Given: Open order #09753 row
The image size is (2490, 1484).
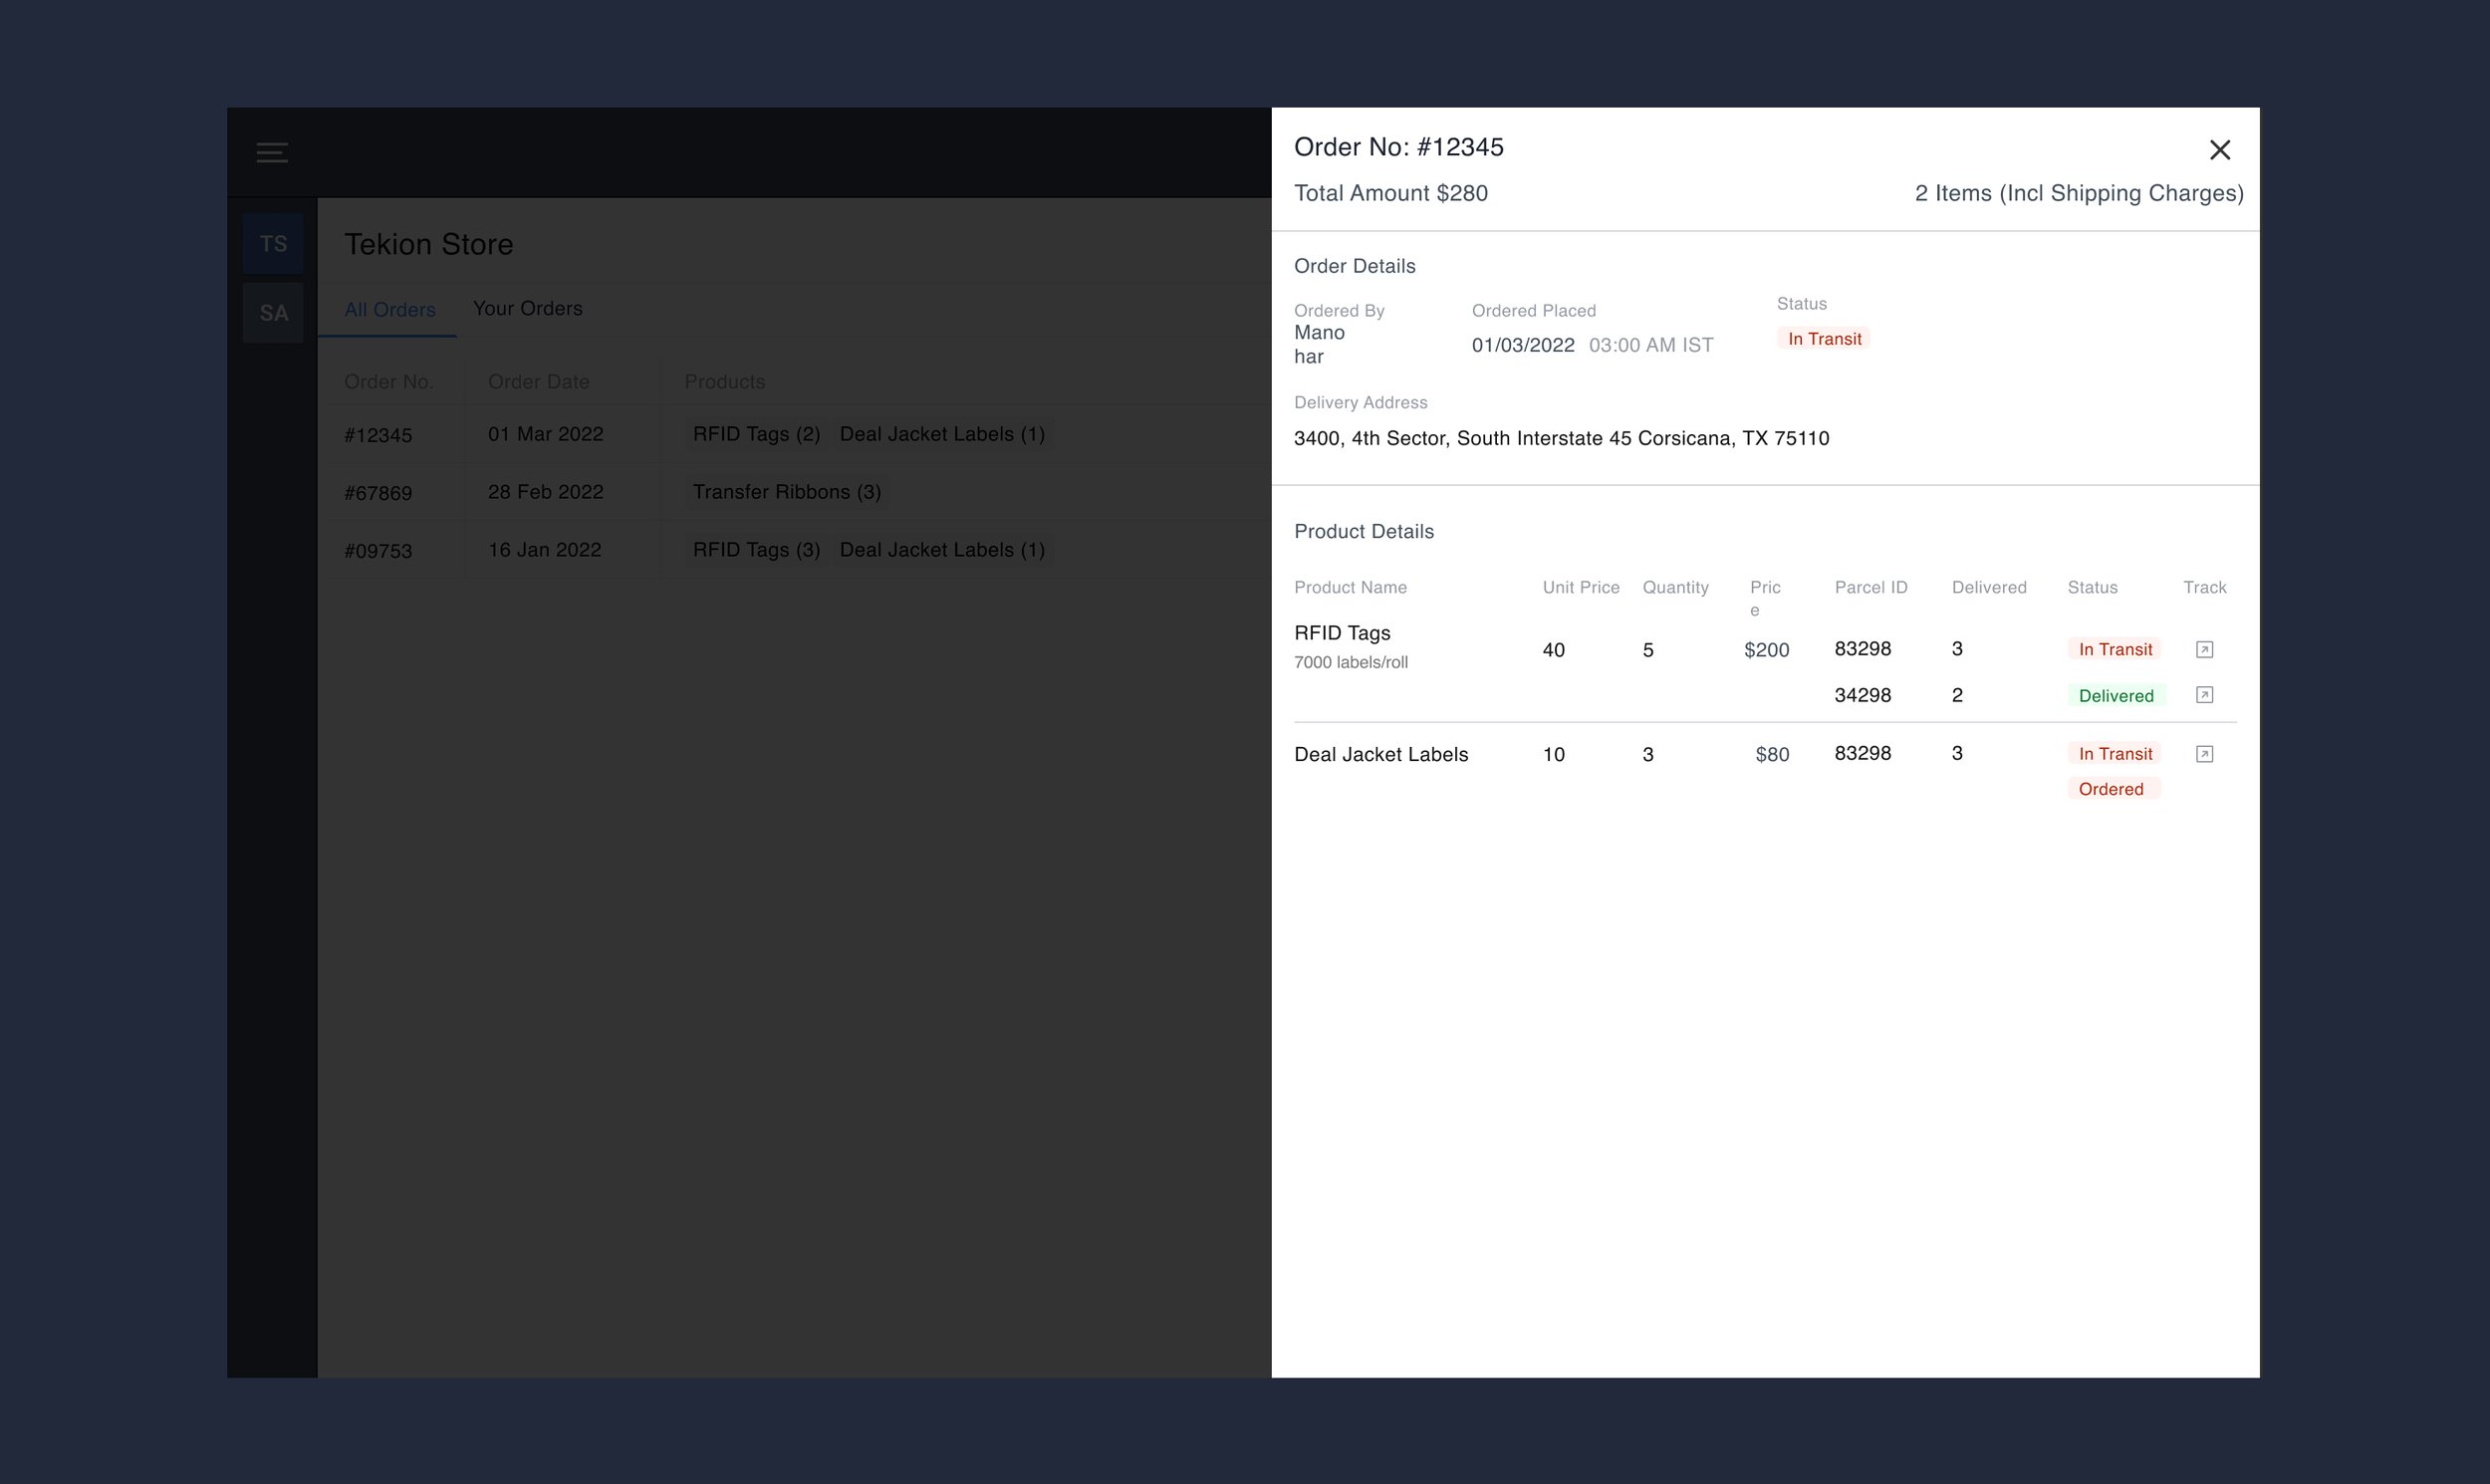Looking at the screenshot, I should point(378,551).
